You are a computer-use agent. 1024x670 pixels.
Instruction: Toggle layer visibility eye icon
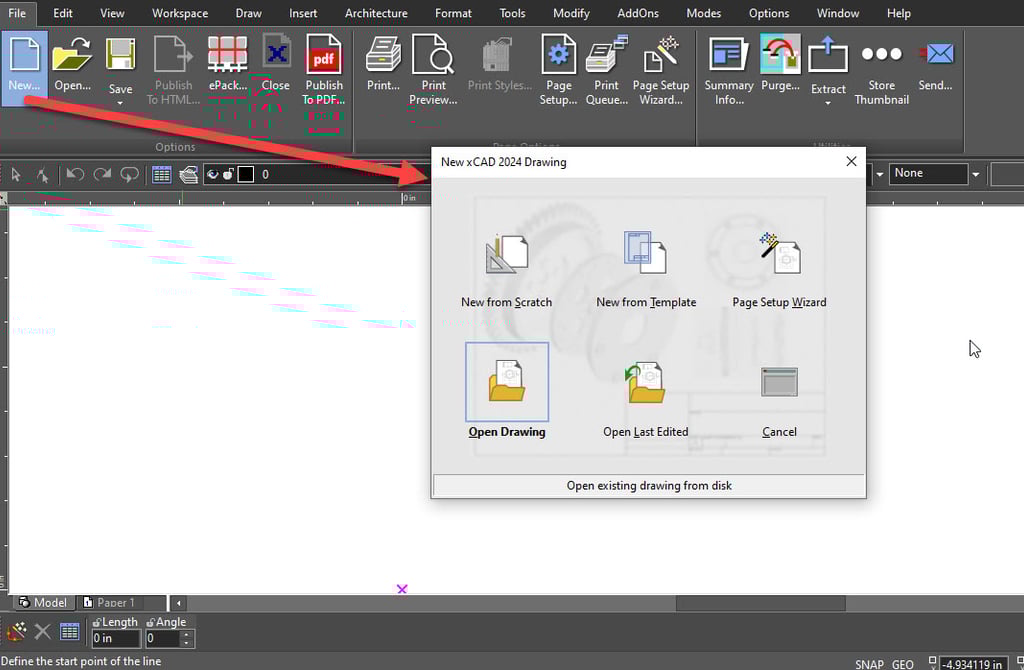coord(212,174)
